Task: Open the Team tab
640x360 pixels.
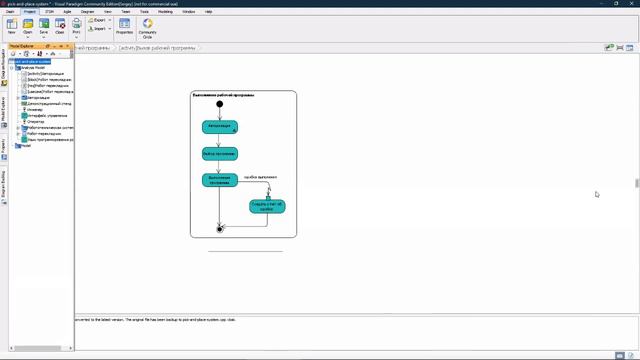Action: coord(126,12)
